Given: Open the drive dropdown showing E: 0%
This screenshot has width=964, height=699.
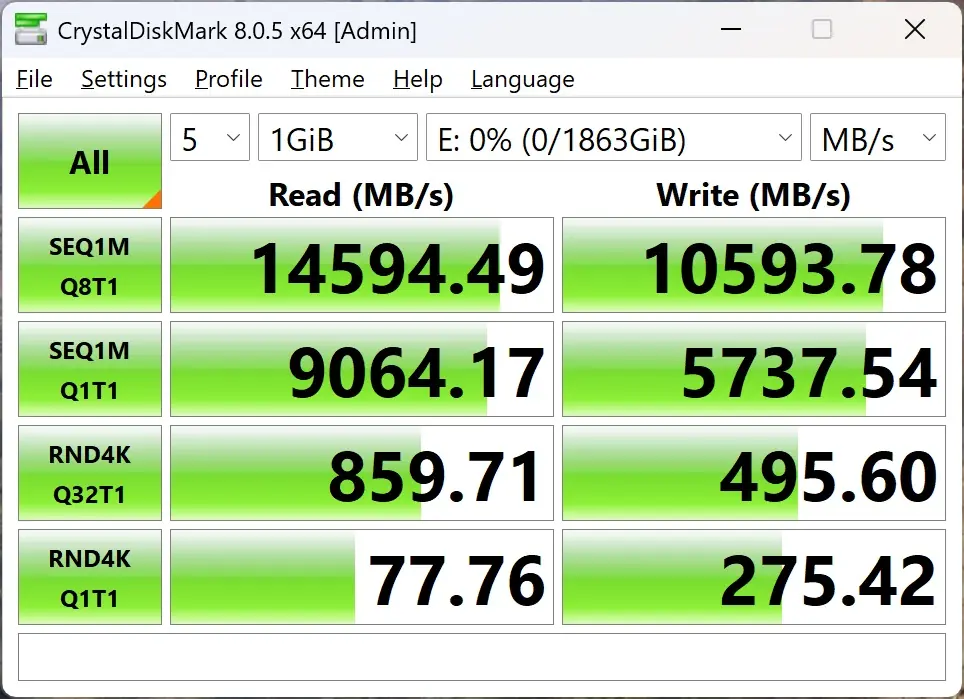Looking at the screenshot, I should tap(614, 137).
